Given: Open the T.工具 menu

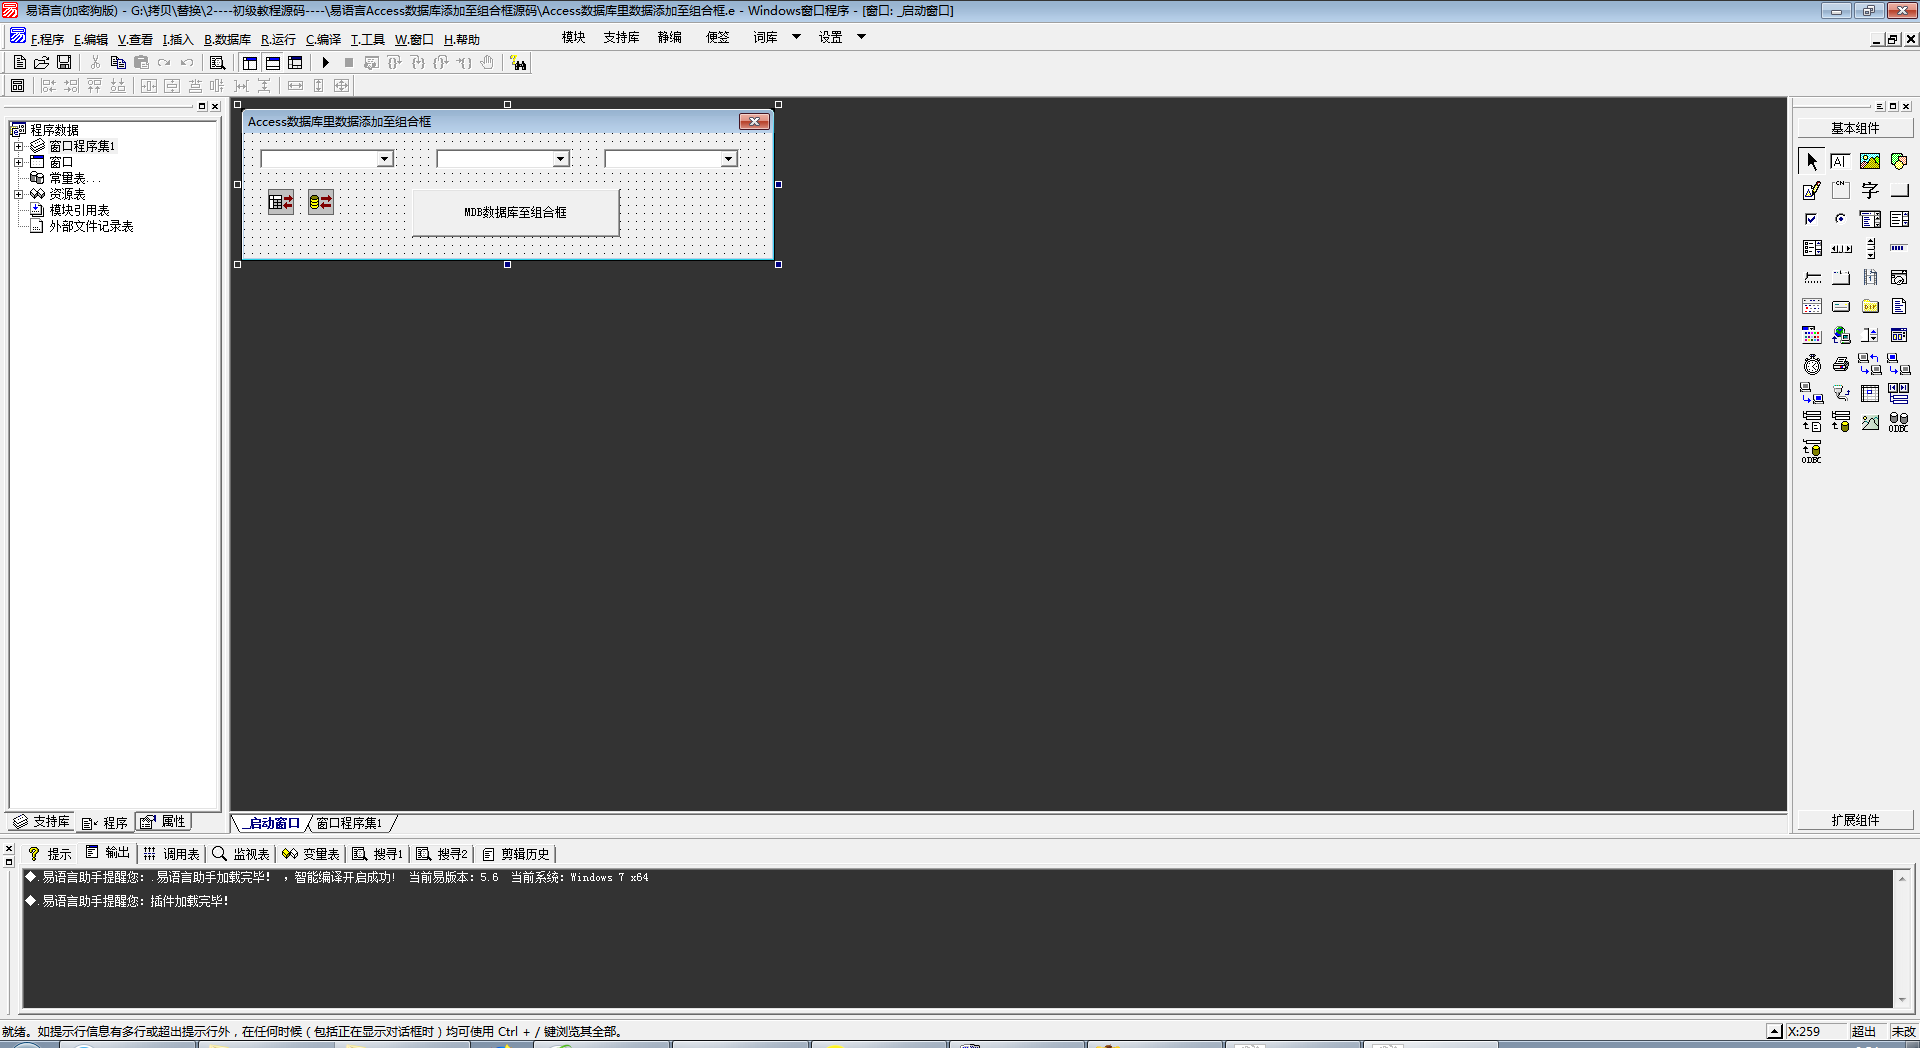Looking at the screenshot, I should tap(367, 39).
